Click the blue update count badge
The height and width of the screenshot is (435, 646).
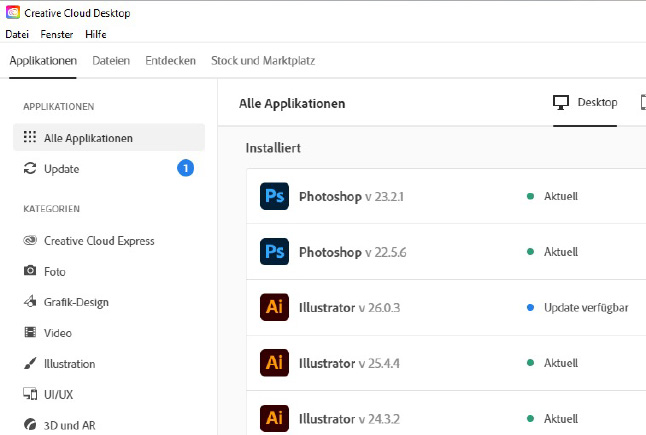pos(185,168)
